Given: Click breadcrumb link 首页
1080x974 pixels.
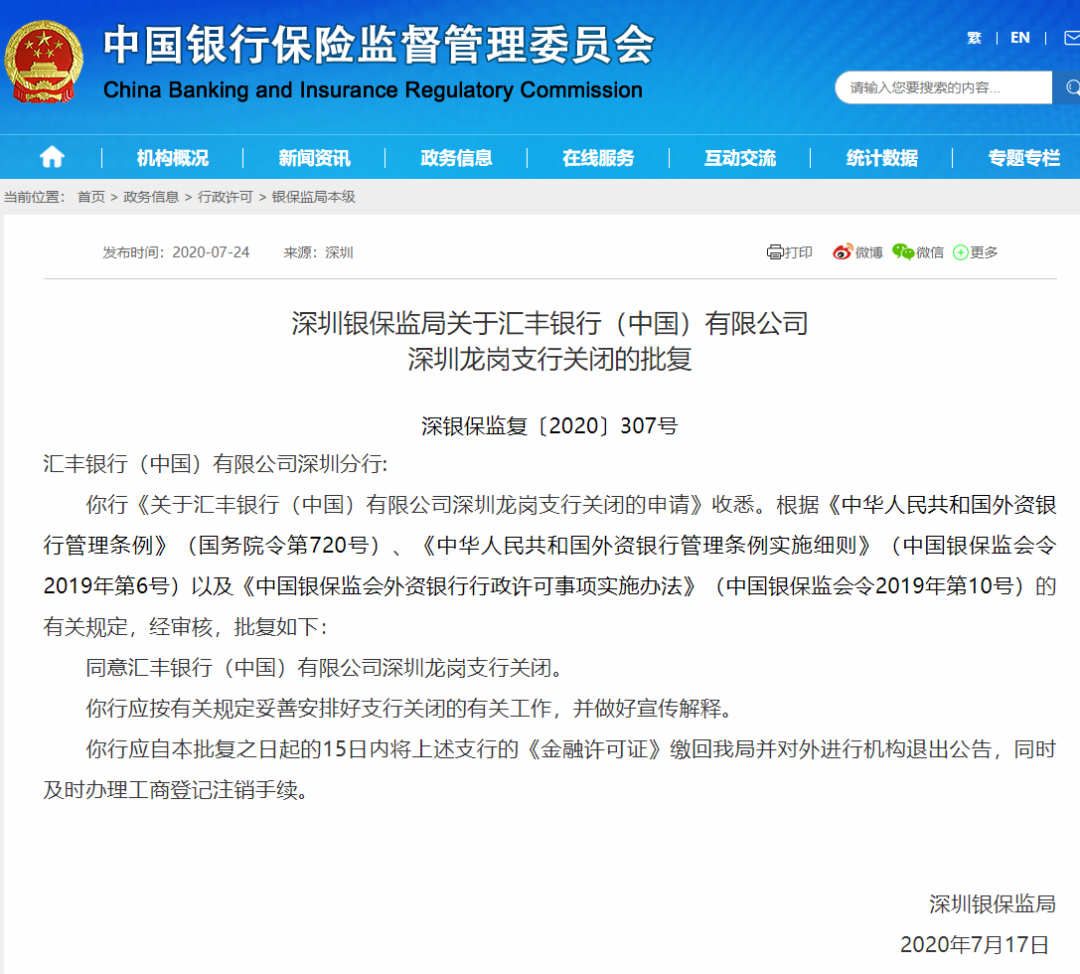Looking at the screenshot, I should tap(91, 197).
